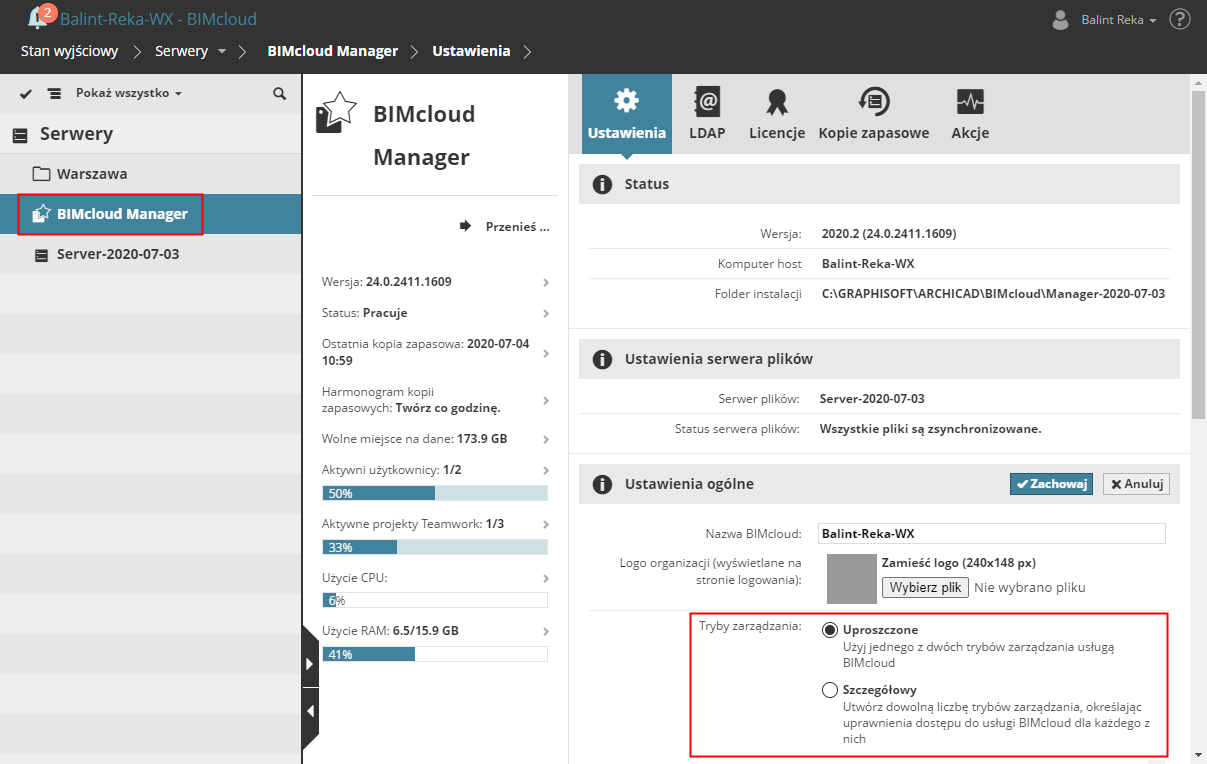Select BIMcloud Manager in the server tree
Viewport: 1207px width, 764px height.
pyautogui.click(x=150, y=214)
